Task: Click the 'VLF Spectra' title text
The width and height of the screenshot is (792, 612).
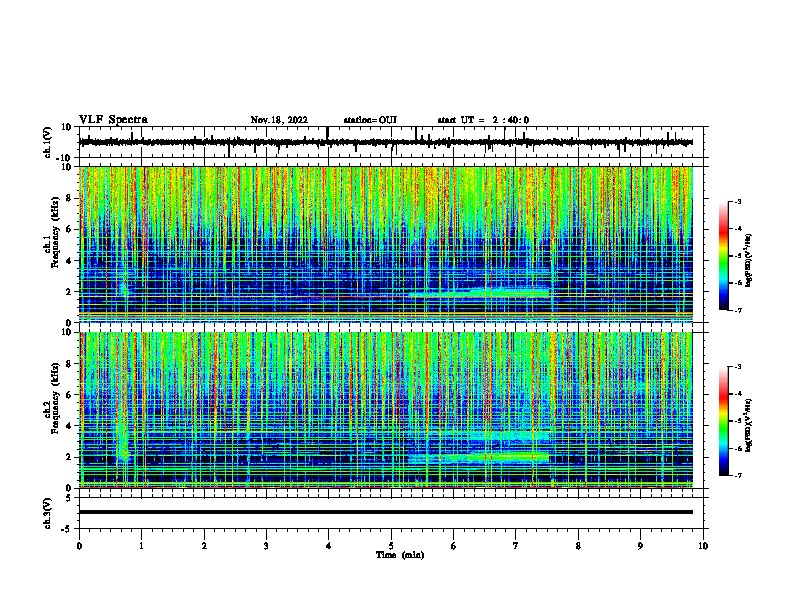Action: pos(113,120)
